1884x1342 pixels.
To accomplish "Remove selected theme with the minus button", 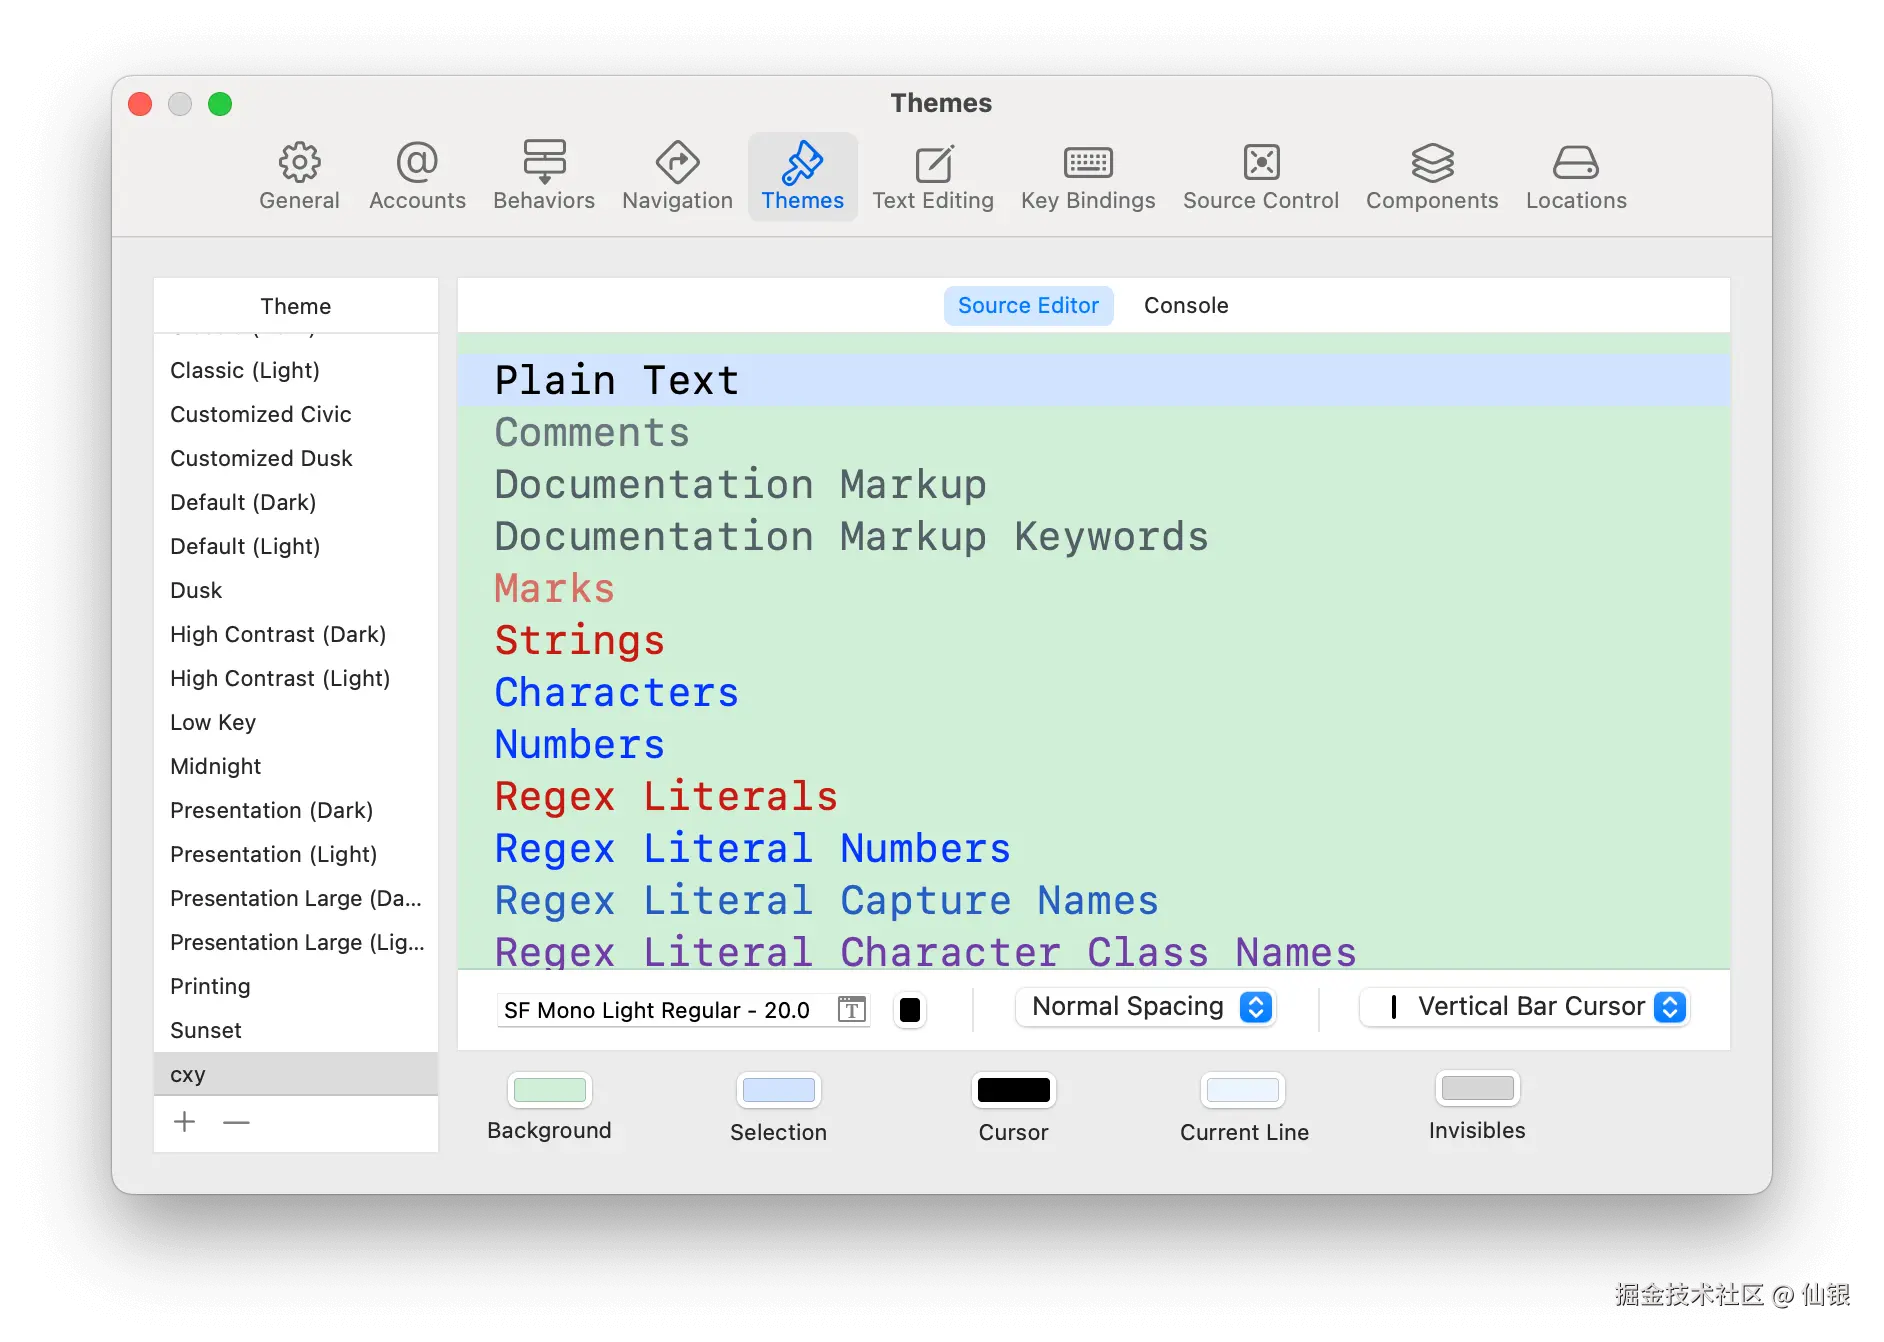I will tap(236, 1122).
